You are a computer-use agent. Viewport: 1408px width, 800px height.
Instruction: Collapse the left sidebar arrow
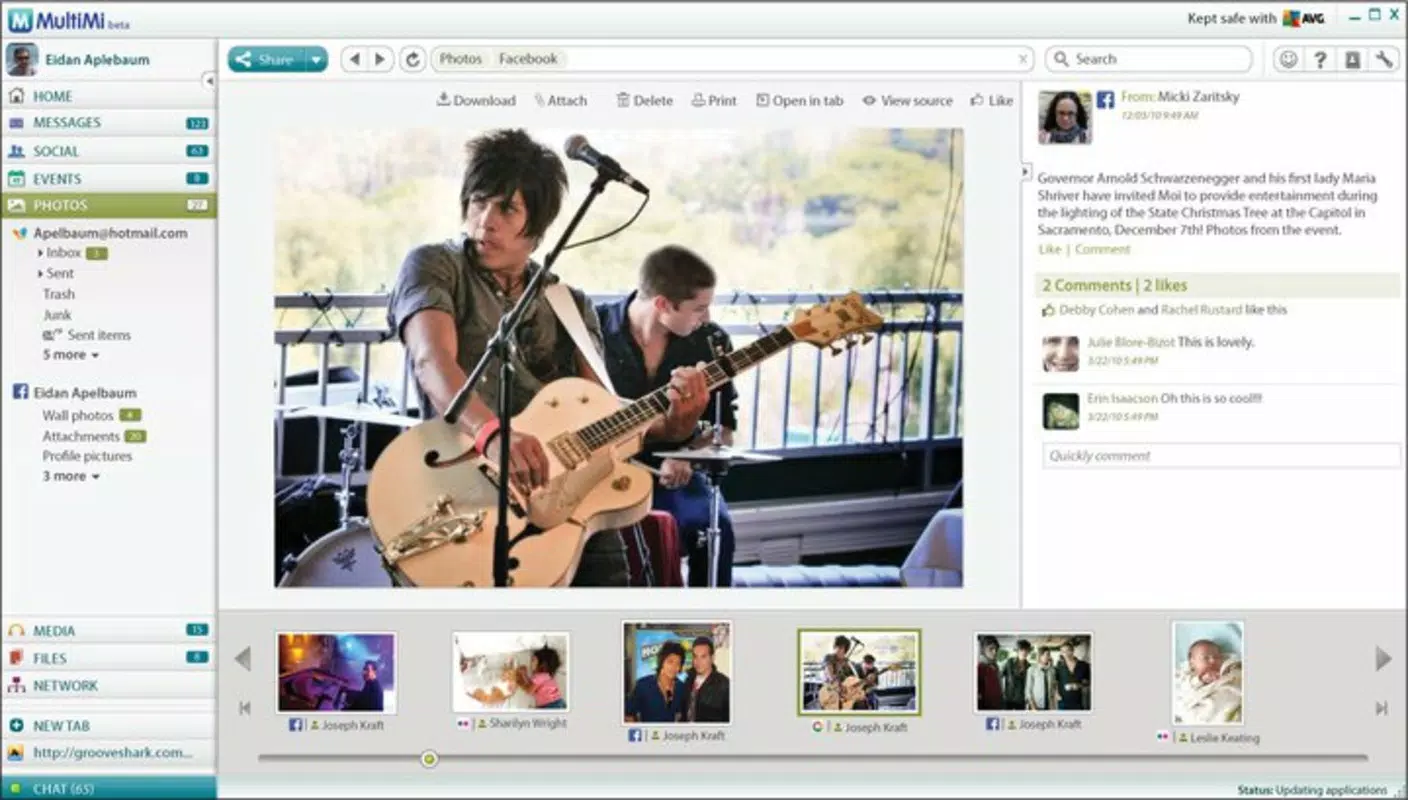[x=209, y=81]
